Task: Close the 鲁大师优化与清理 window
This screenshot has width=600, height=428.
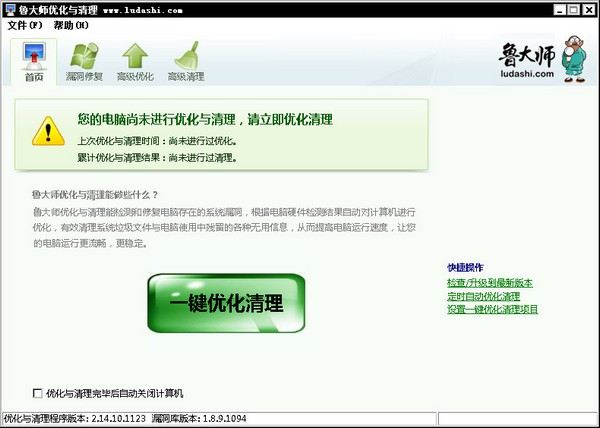Action: coord(589,10)
